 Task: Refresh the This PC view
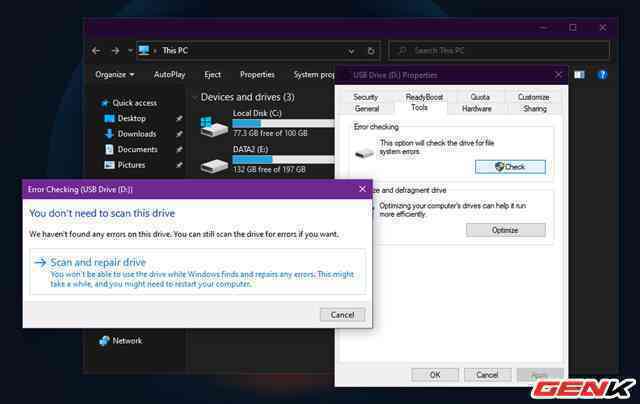[x=371, y=51]
